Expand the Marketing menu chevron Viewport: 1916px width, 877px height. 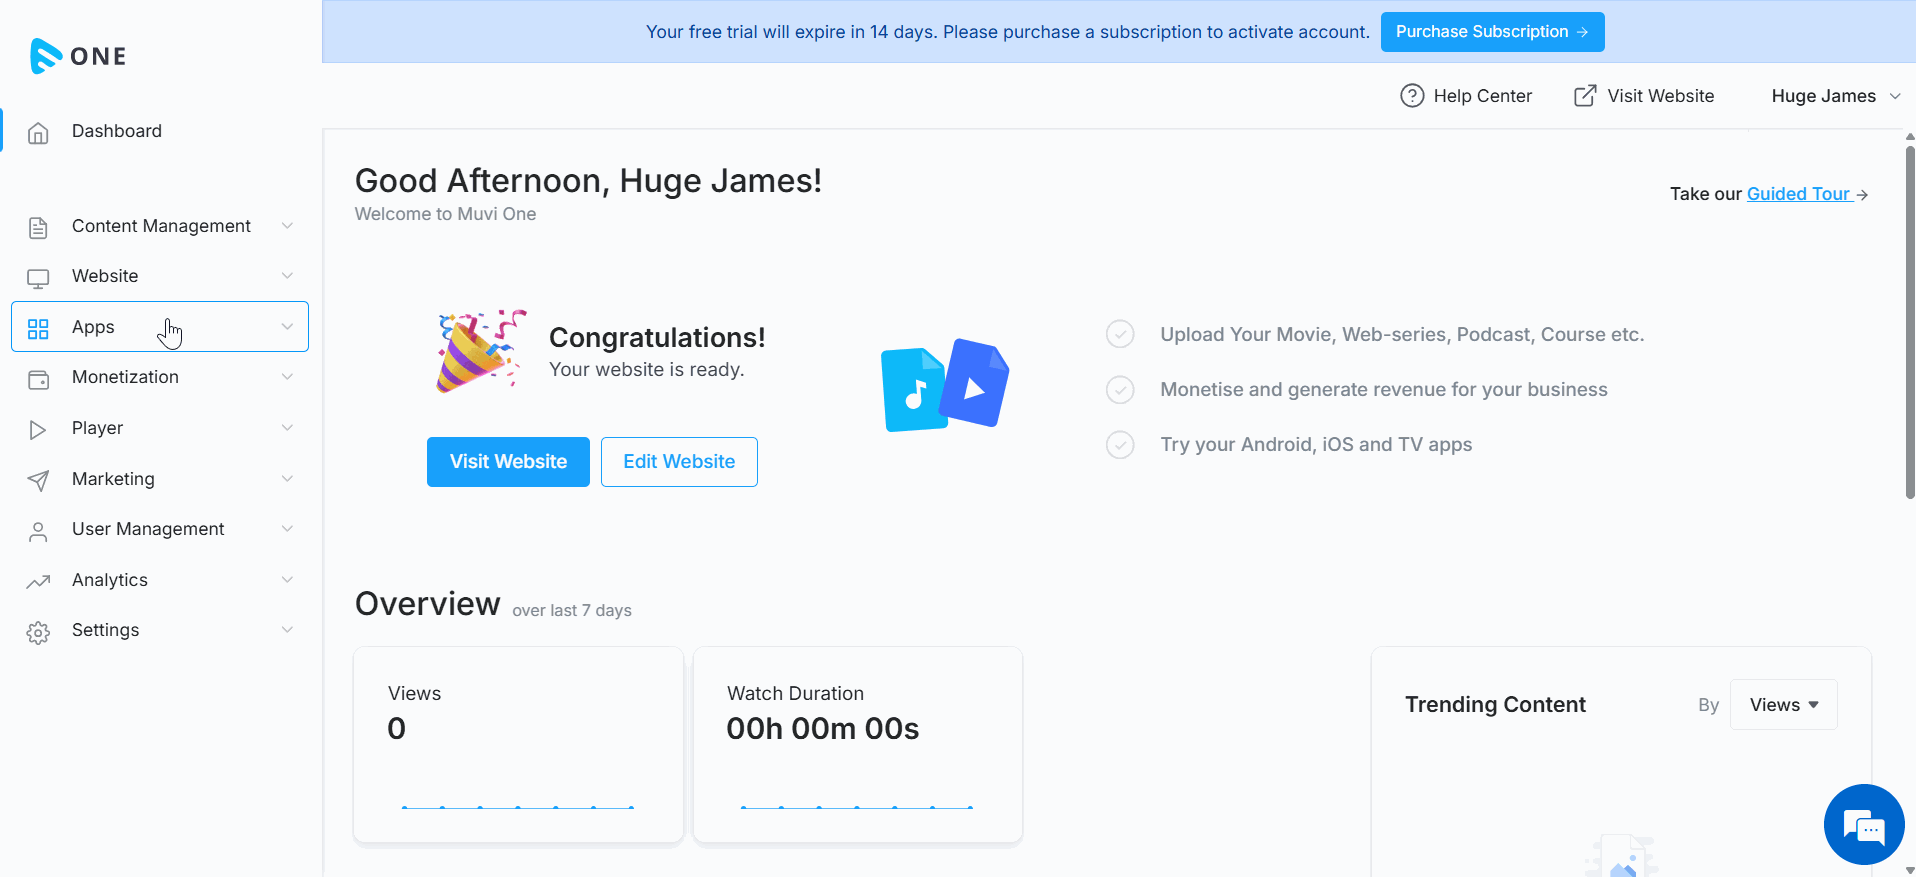287,479
